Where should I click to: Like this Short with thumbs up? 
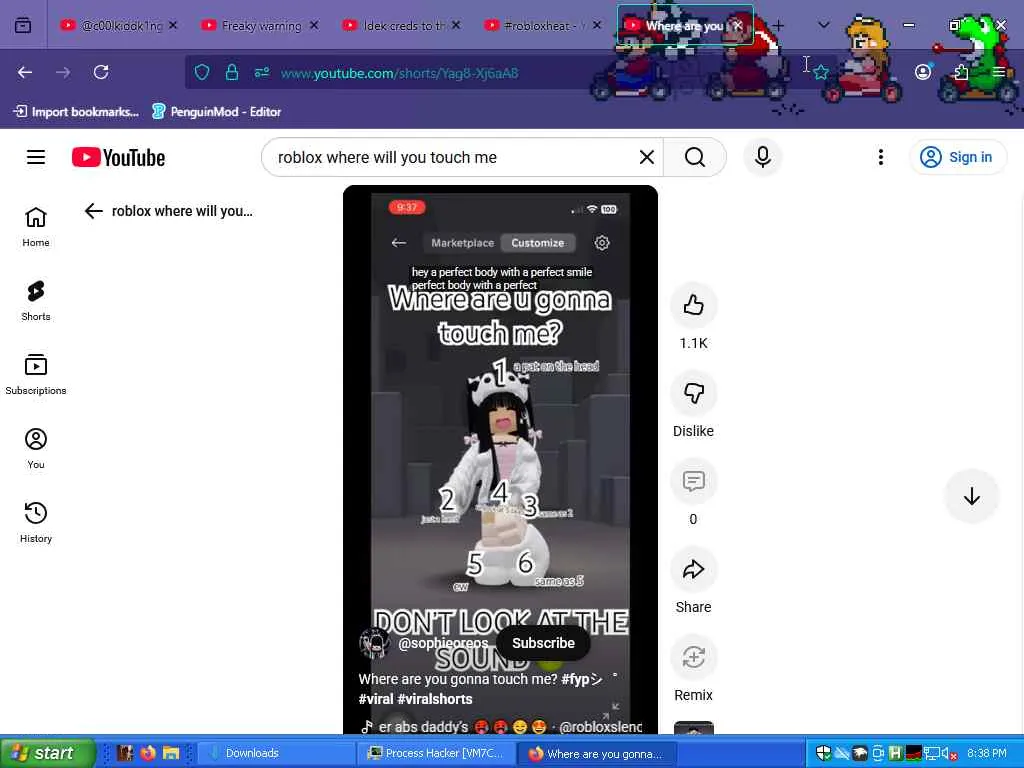coord(694,305)
